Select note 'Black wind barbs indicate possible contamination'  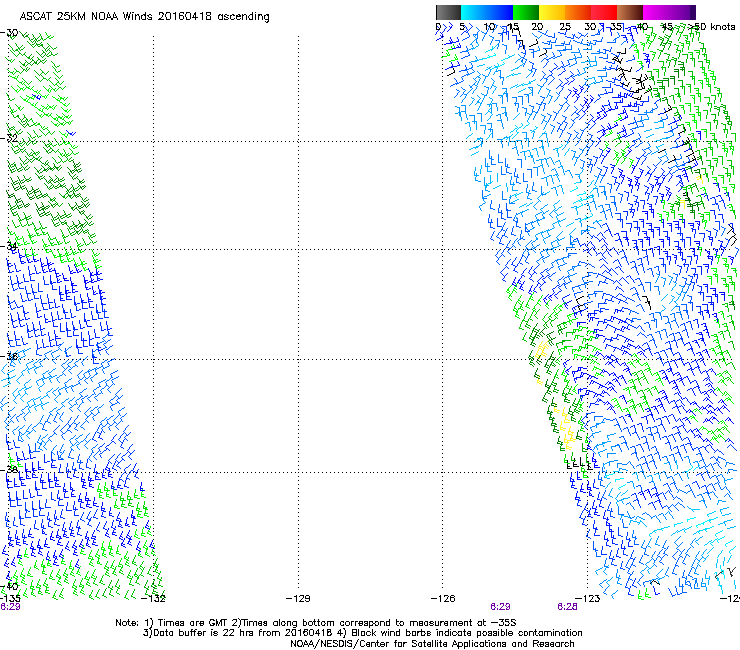466,633
